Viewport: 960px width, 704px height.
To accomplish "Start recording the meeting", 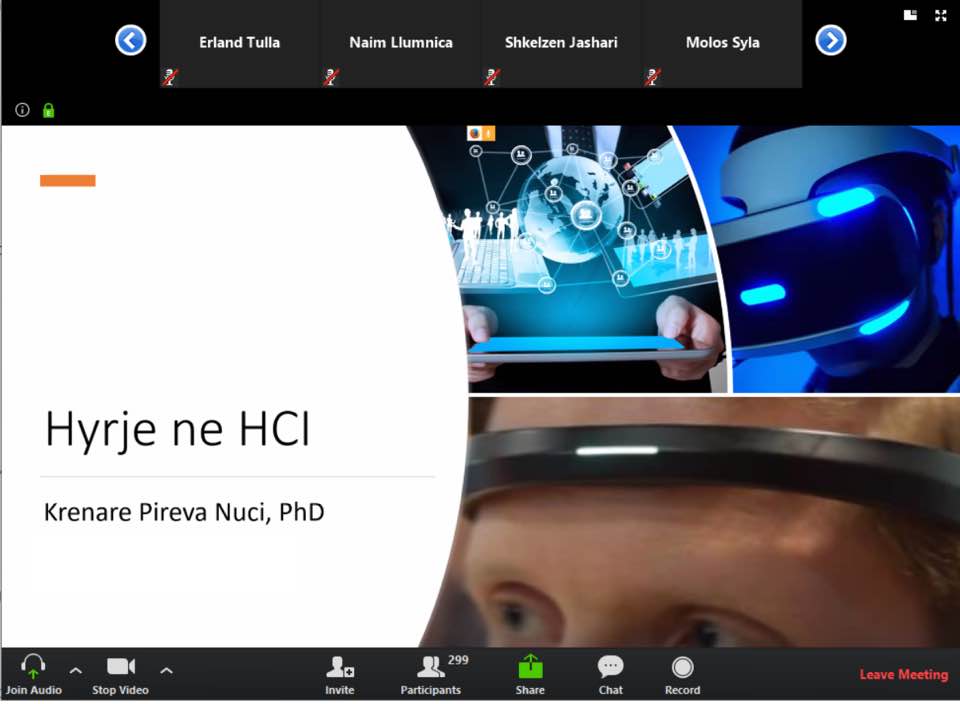I will click(683, 675).
